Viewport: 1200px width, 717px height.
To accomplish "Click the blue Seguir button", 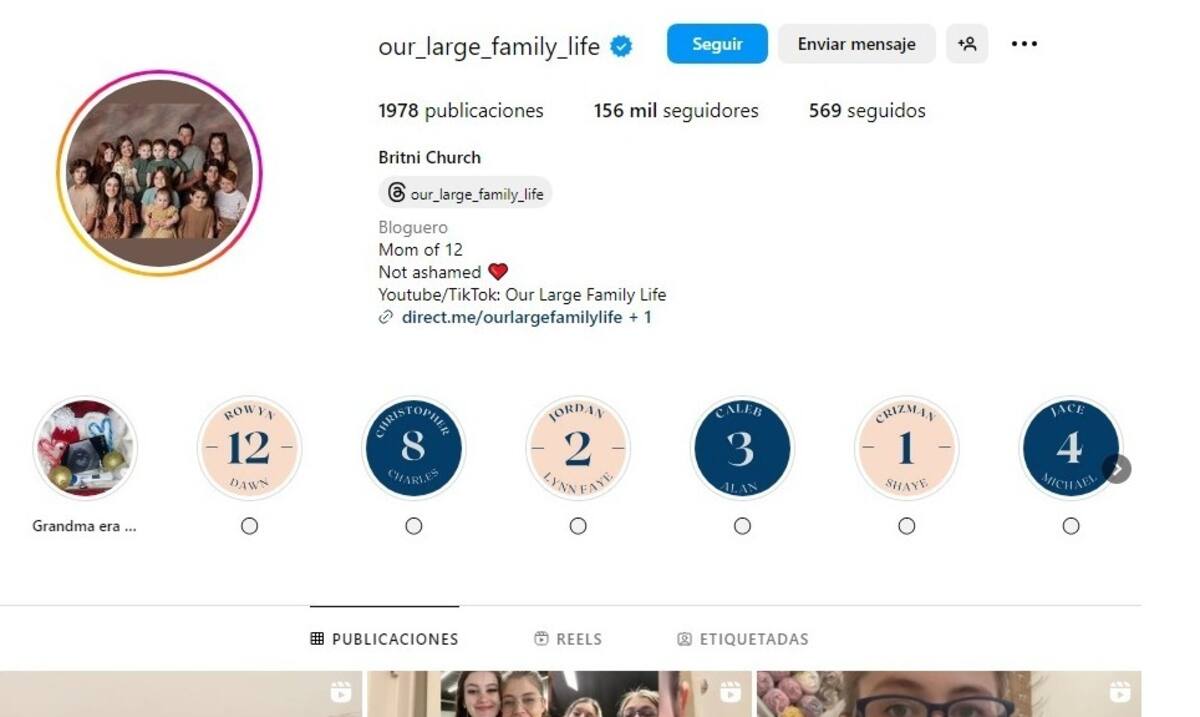I will coord(717,44).
